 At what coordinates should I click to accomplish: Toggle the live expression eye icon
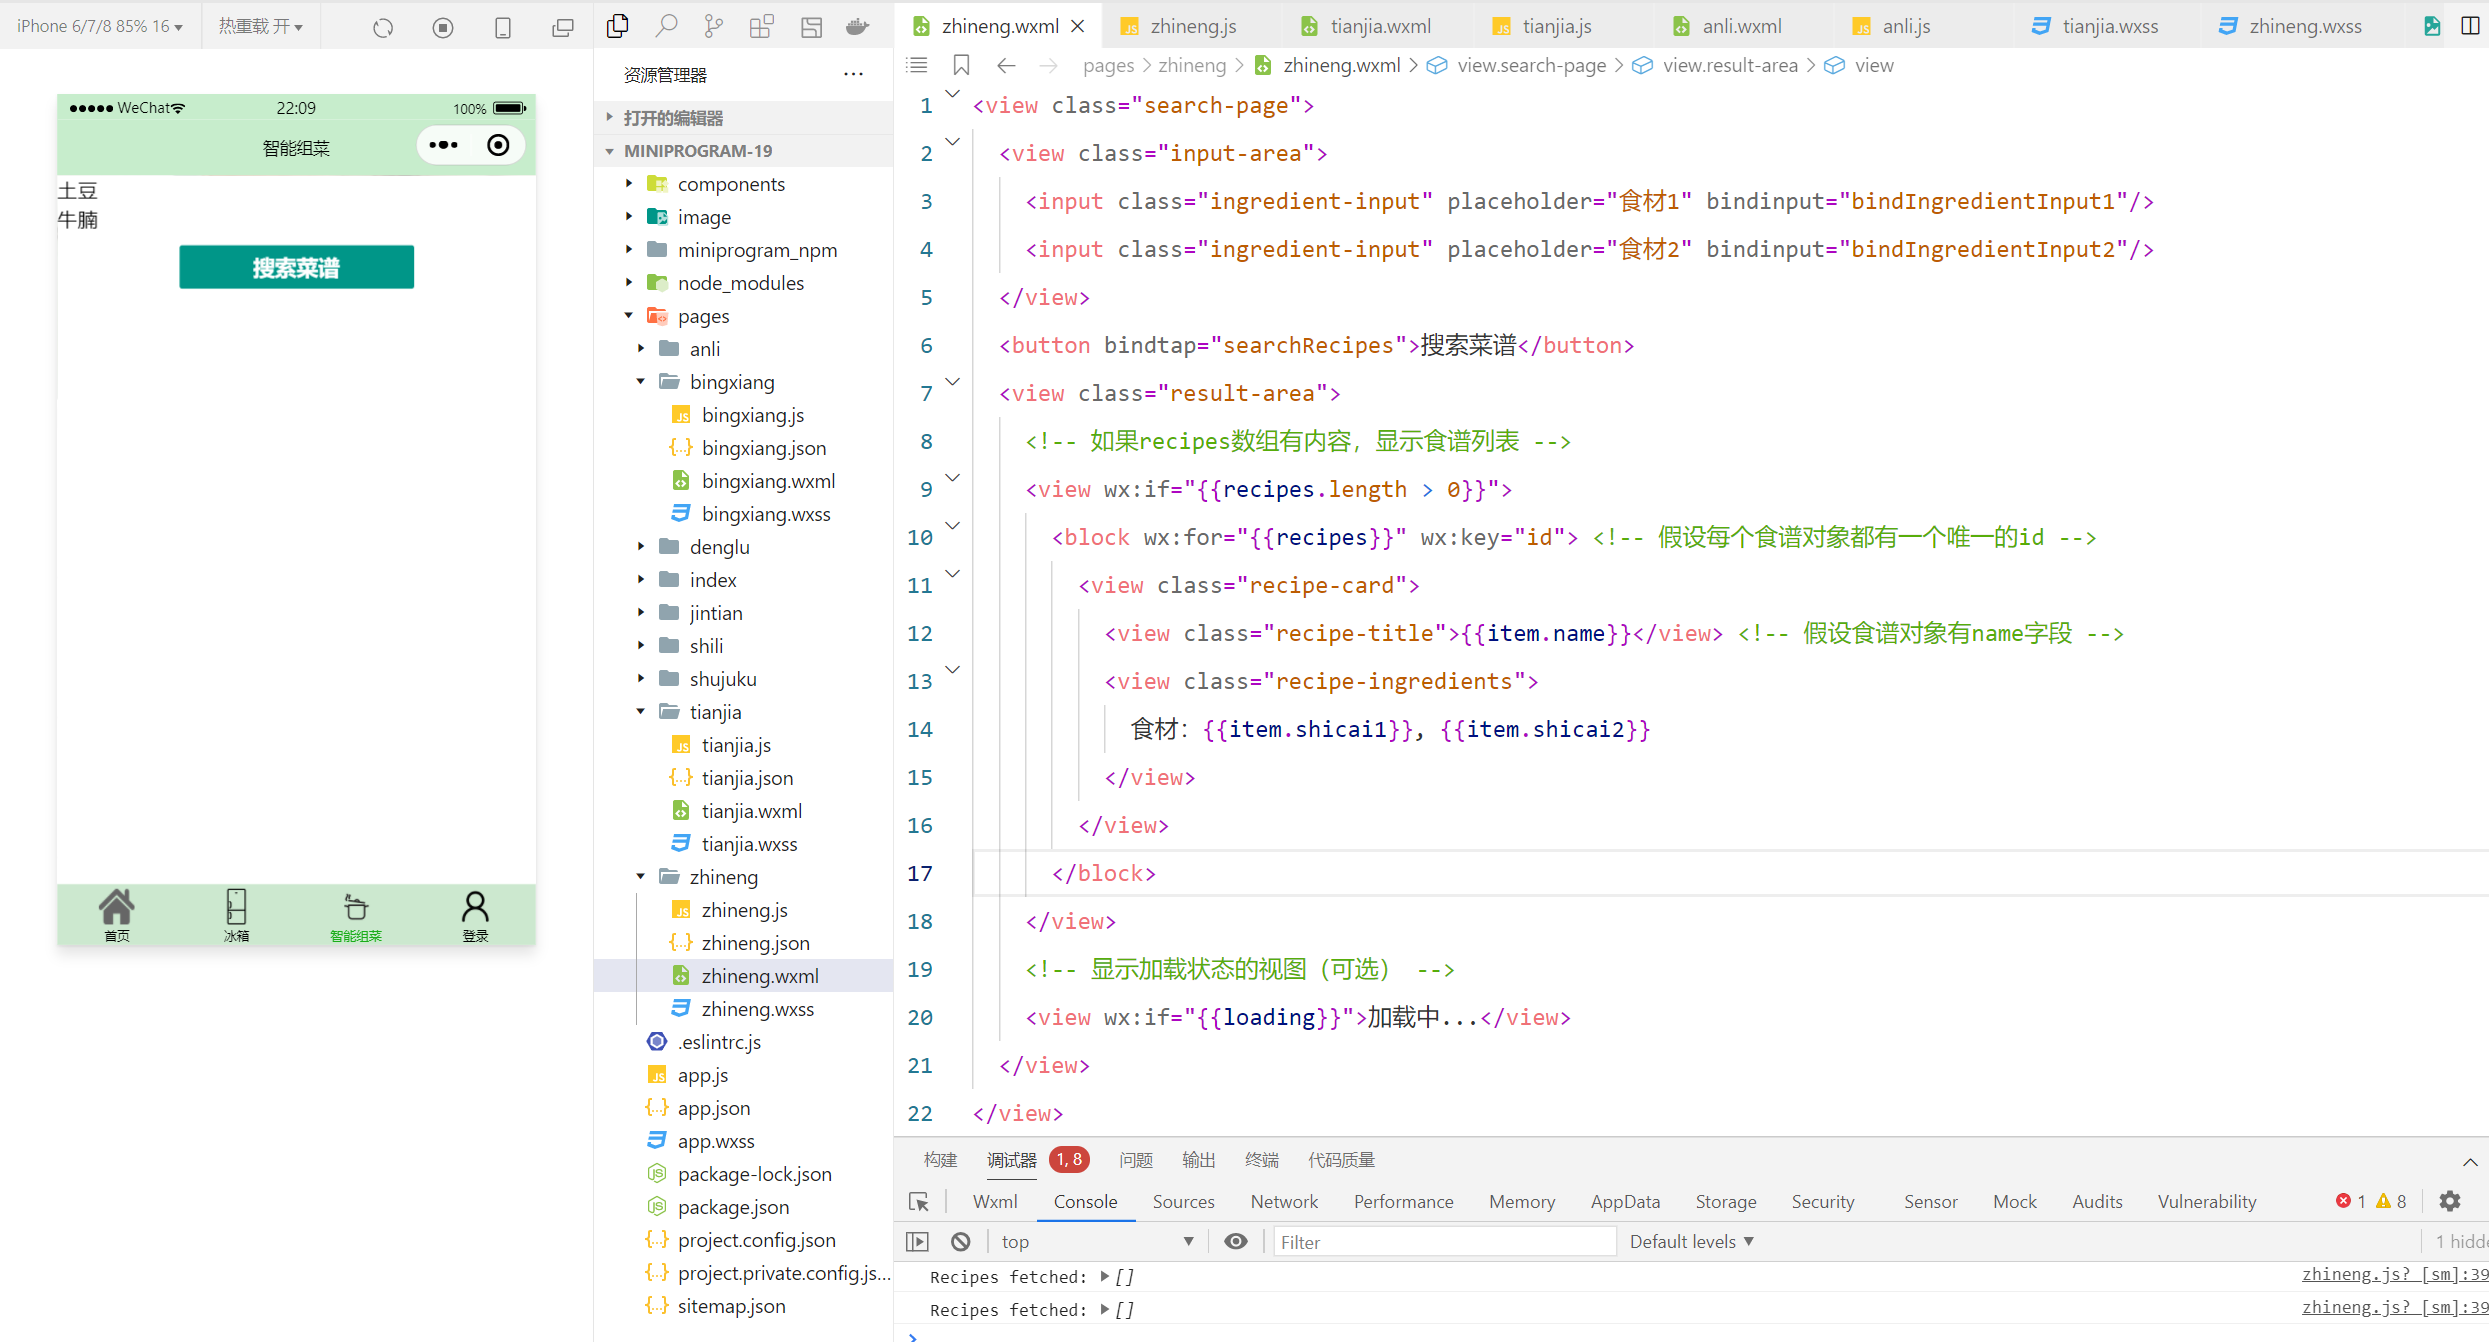coord(1236,1241)
